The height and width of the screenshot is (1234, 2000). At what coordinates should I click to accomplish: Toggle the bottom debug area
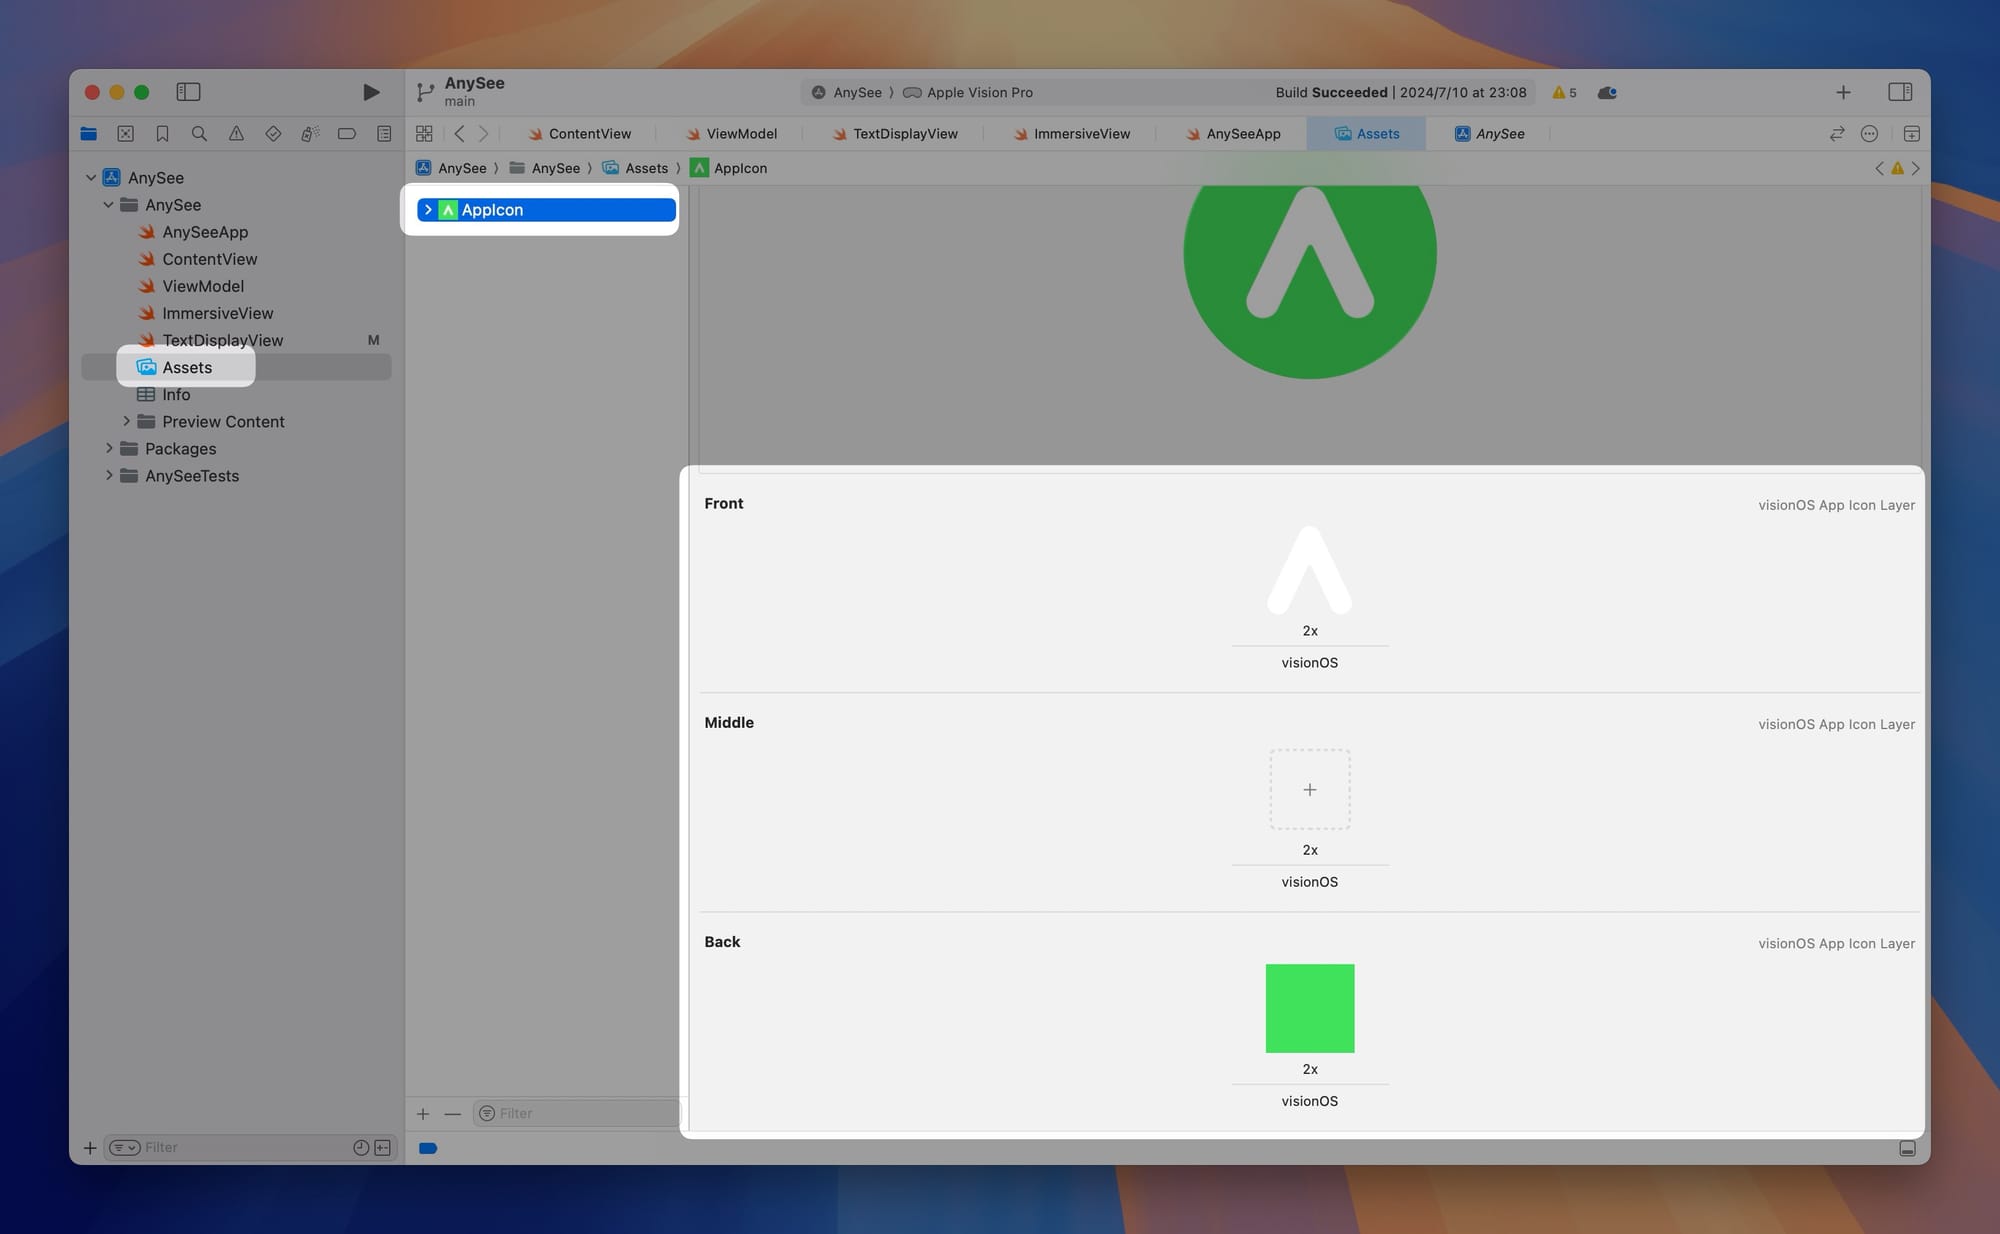click(1907, 1148)
